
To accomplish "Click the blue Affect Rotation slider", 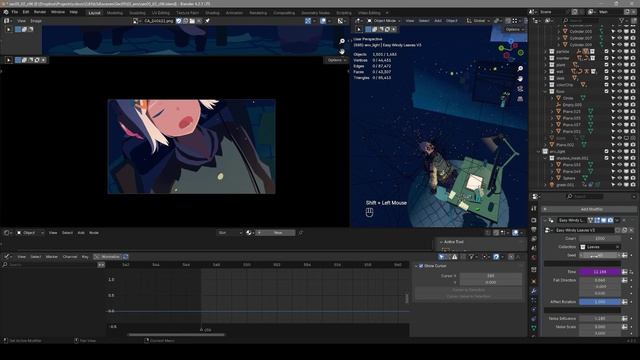I will pos(600,302).
